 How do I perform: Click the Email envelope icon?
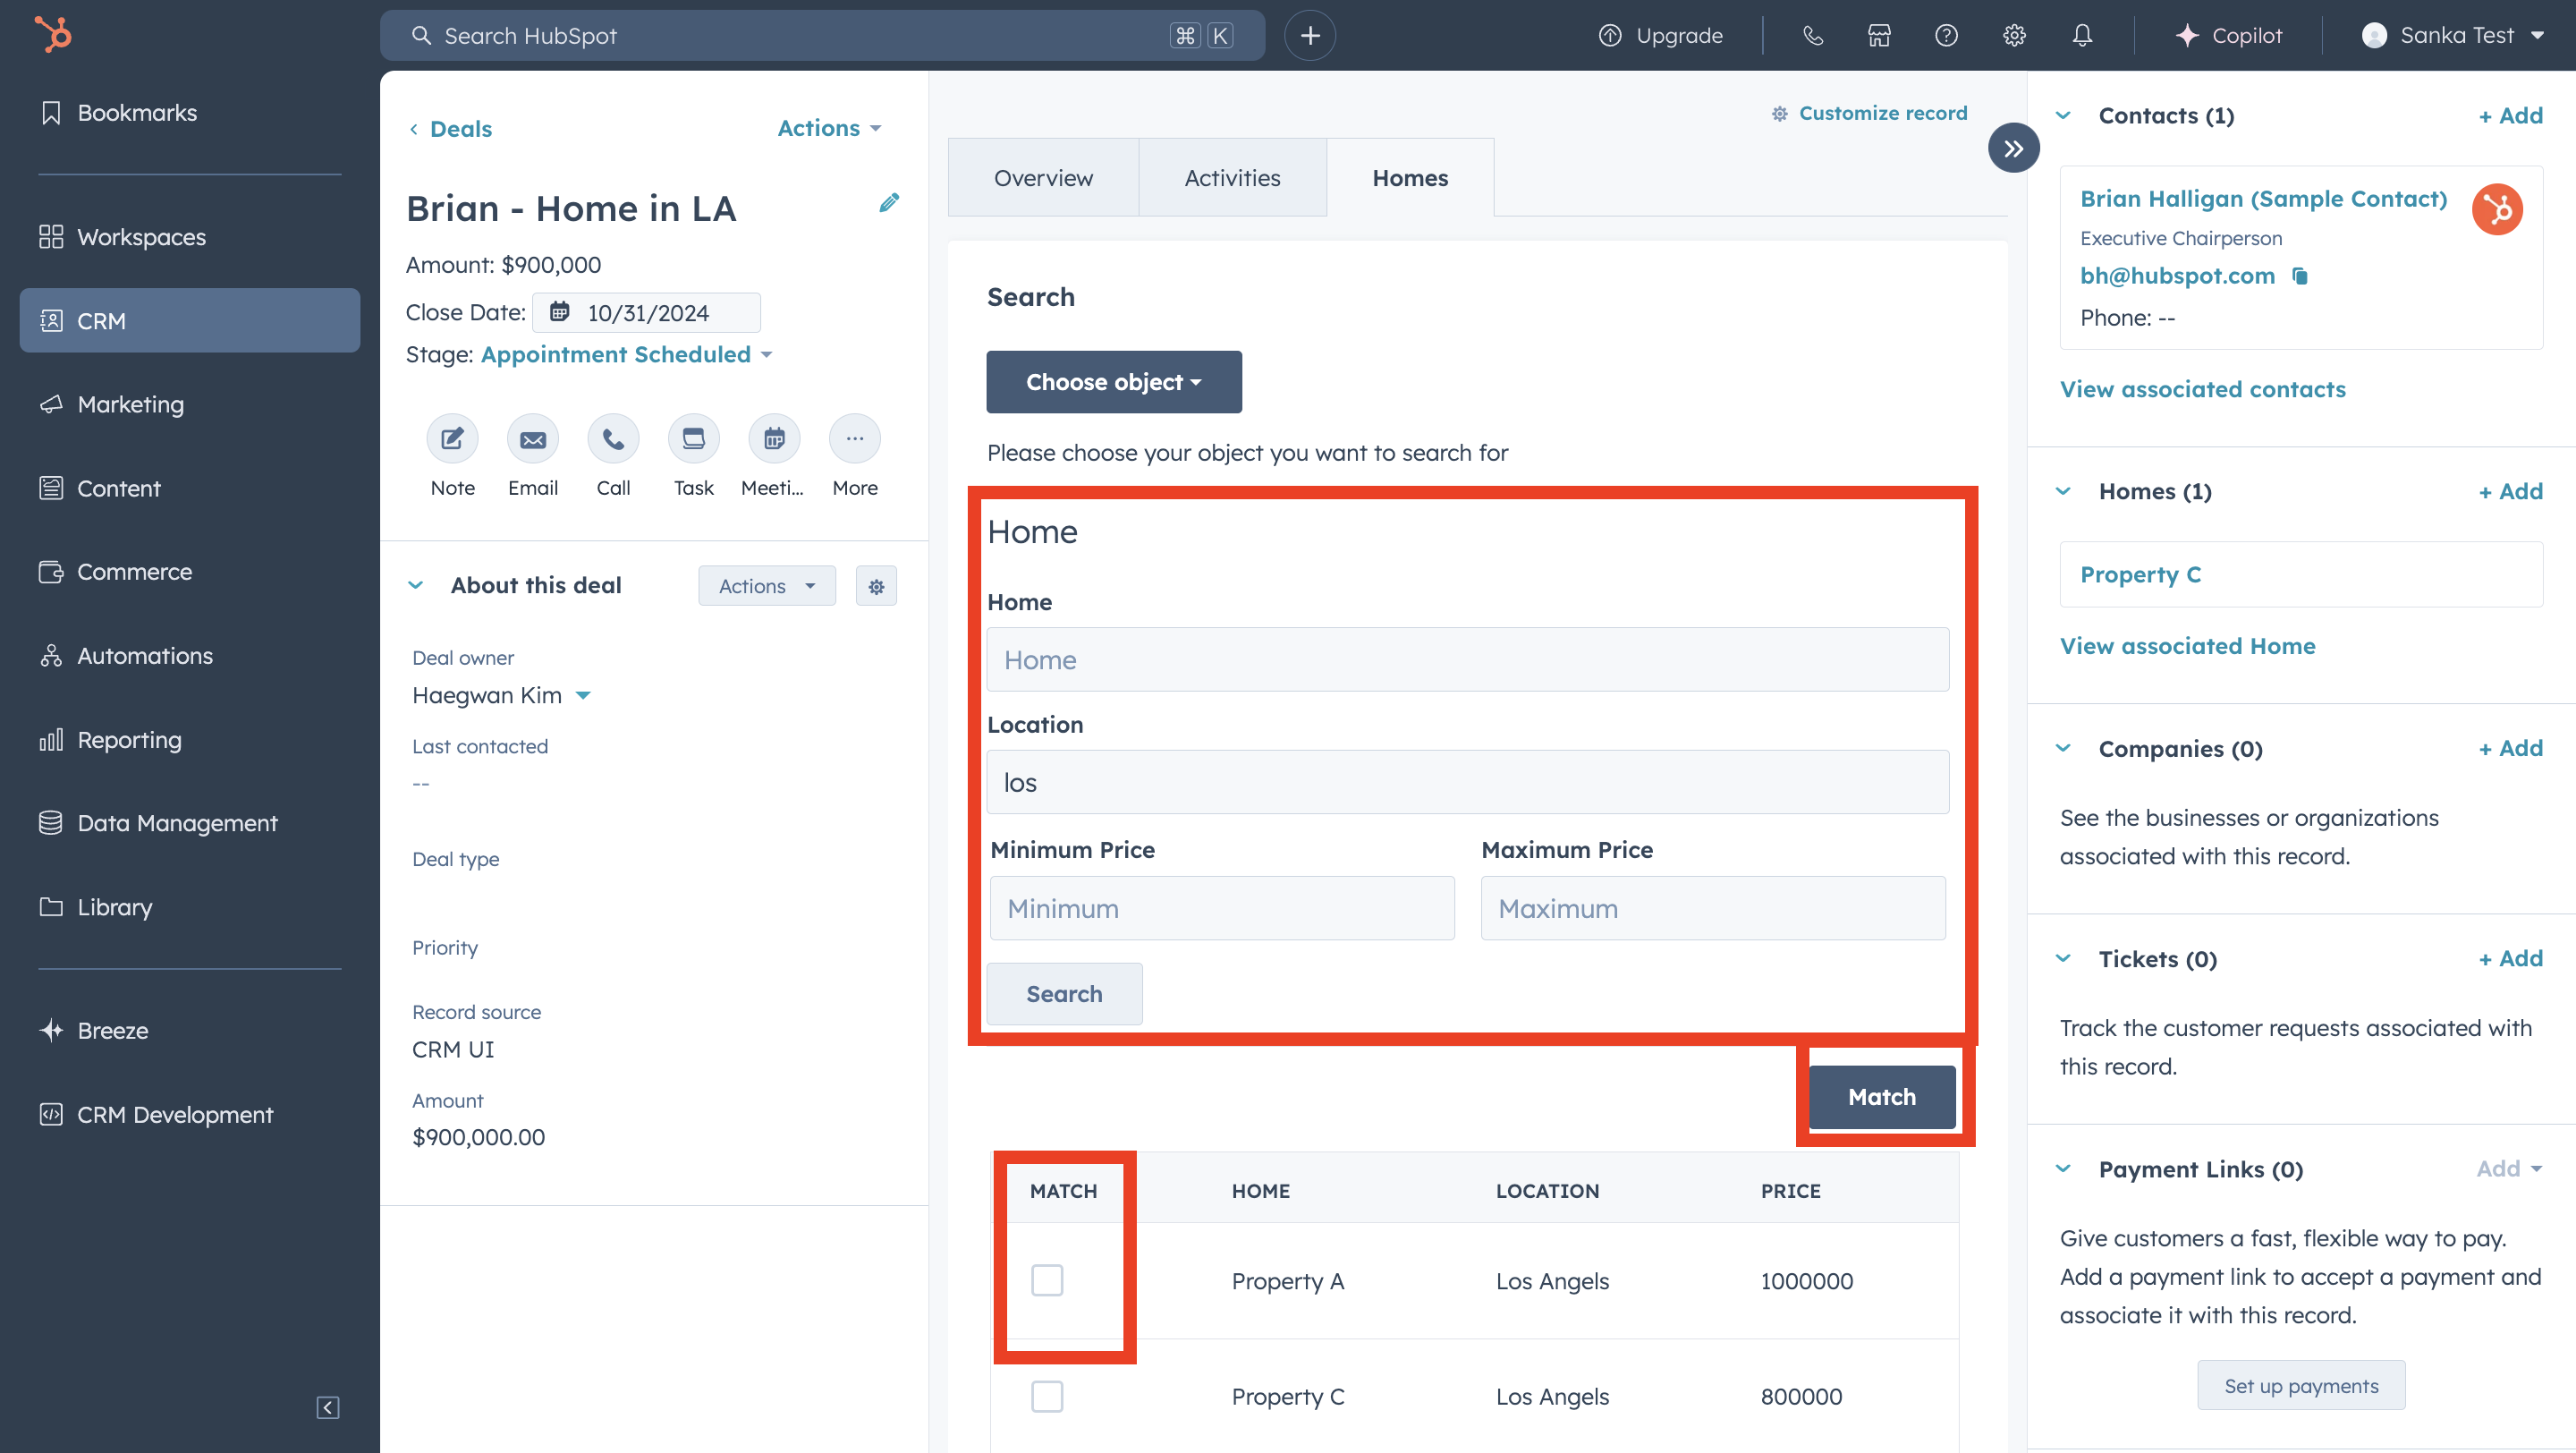click(x=532, y=439)
